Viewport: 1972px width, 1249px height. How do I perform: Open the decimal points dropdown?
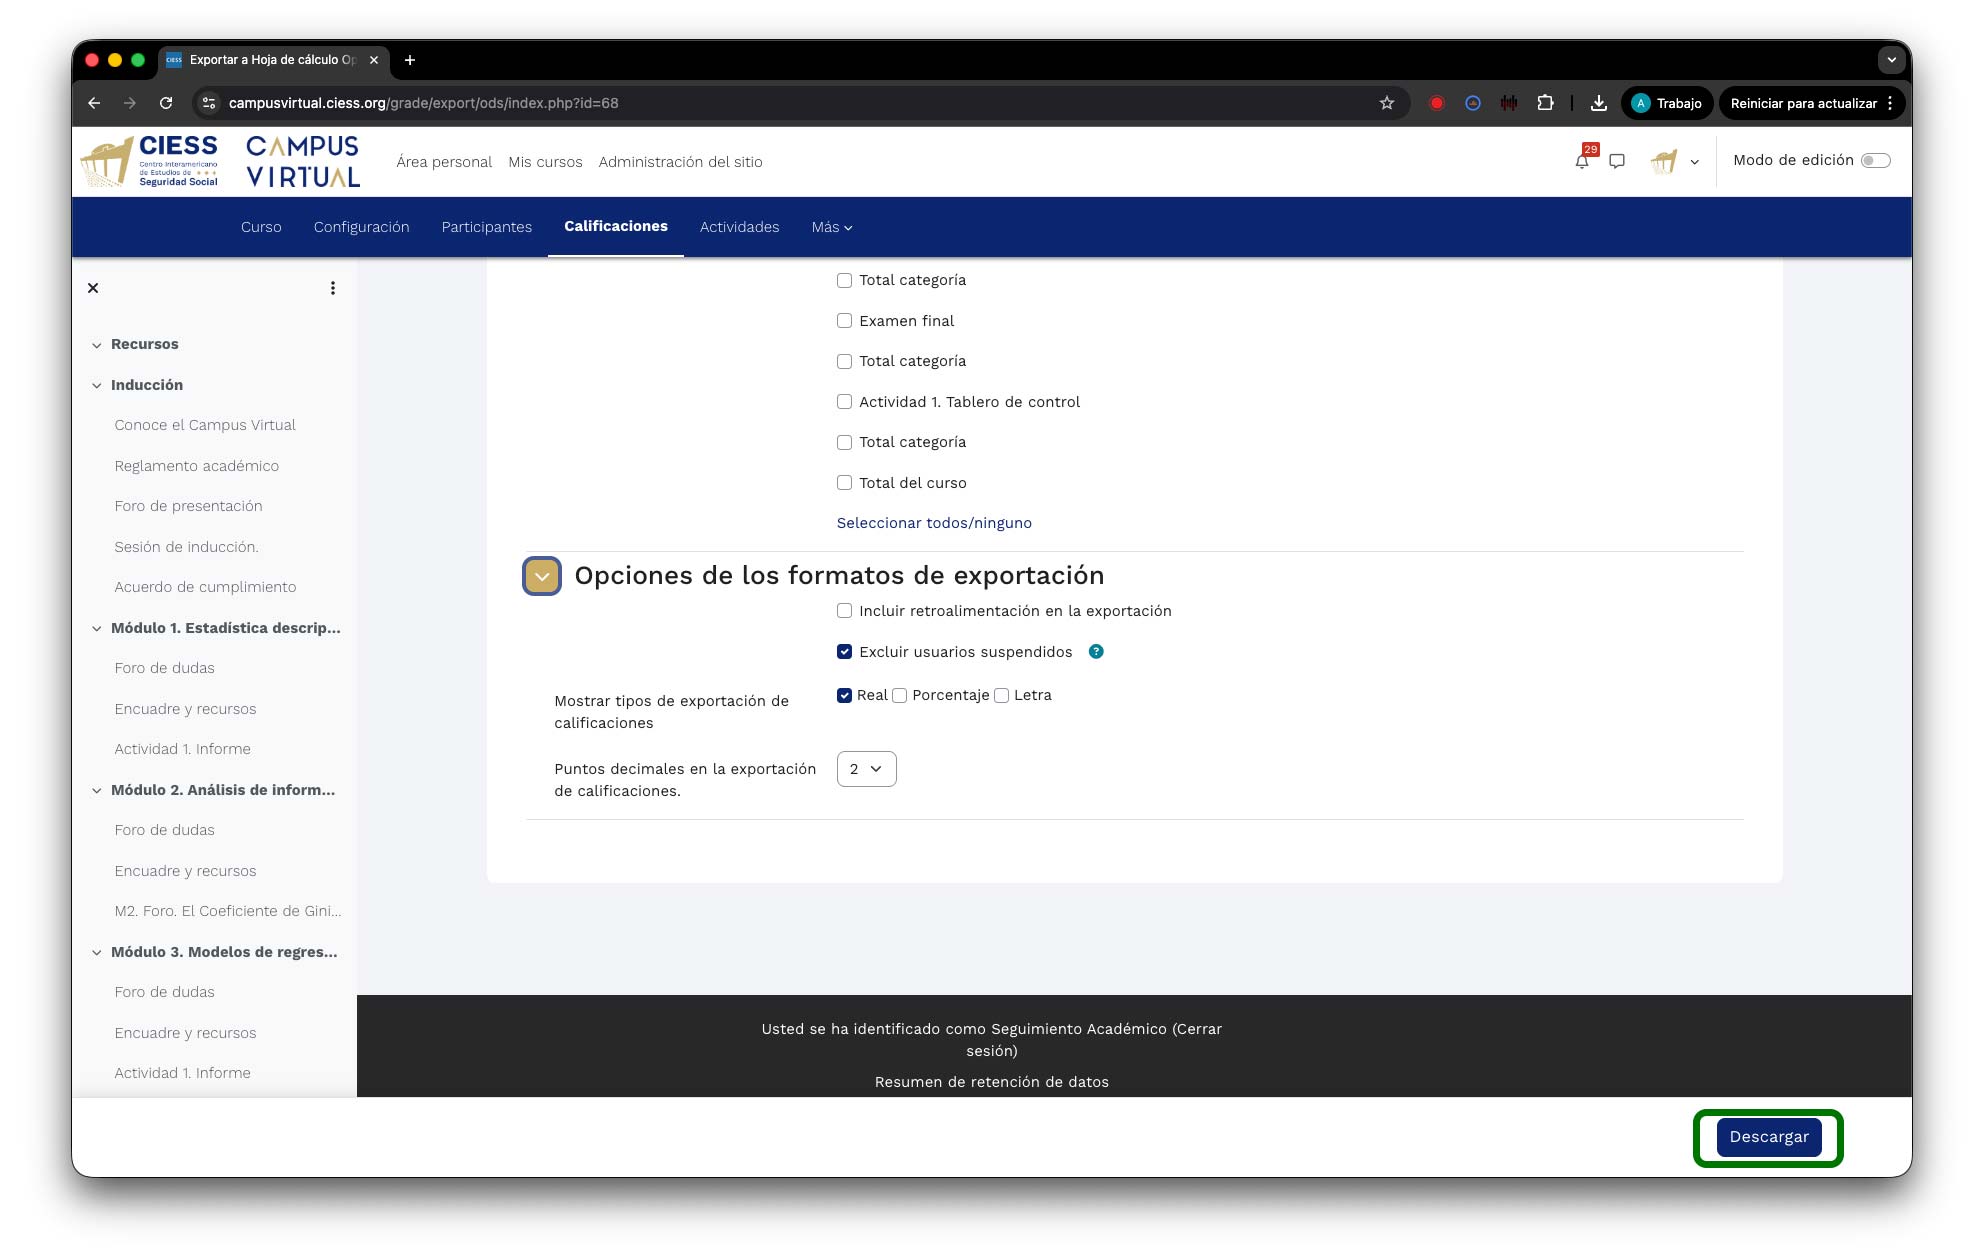coord(866,769)
